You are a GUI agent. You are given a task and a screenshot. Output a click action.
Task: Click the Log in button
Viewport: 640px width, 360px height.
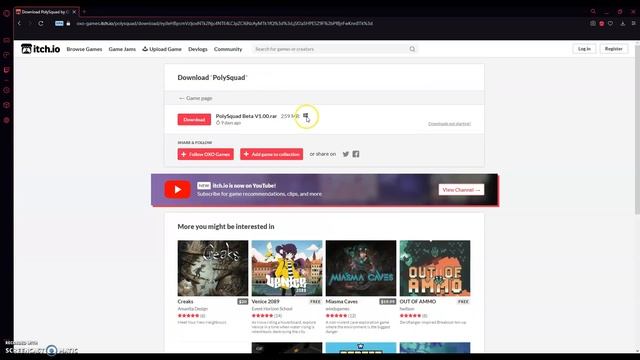584,49
